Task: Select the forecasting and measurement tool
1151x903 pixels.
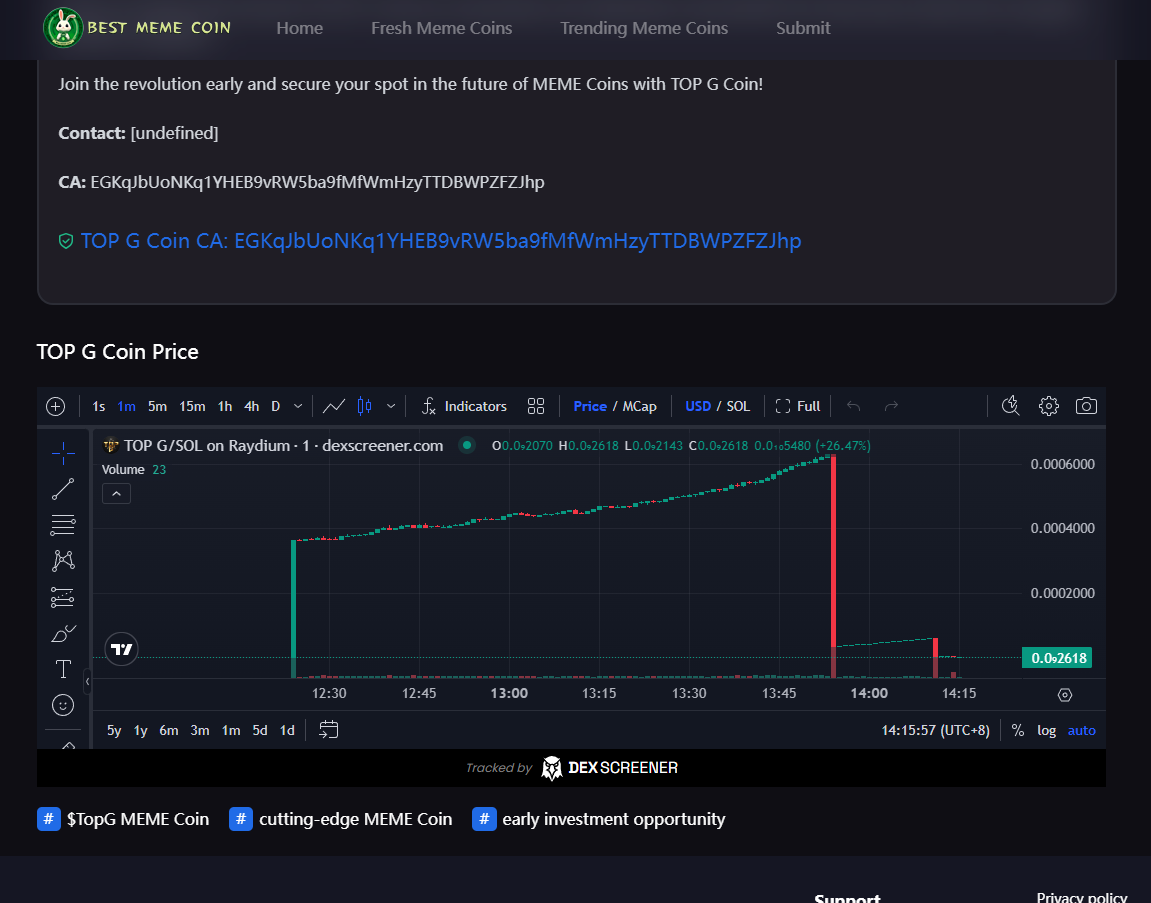Action: tap(63, 597)
